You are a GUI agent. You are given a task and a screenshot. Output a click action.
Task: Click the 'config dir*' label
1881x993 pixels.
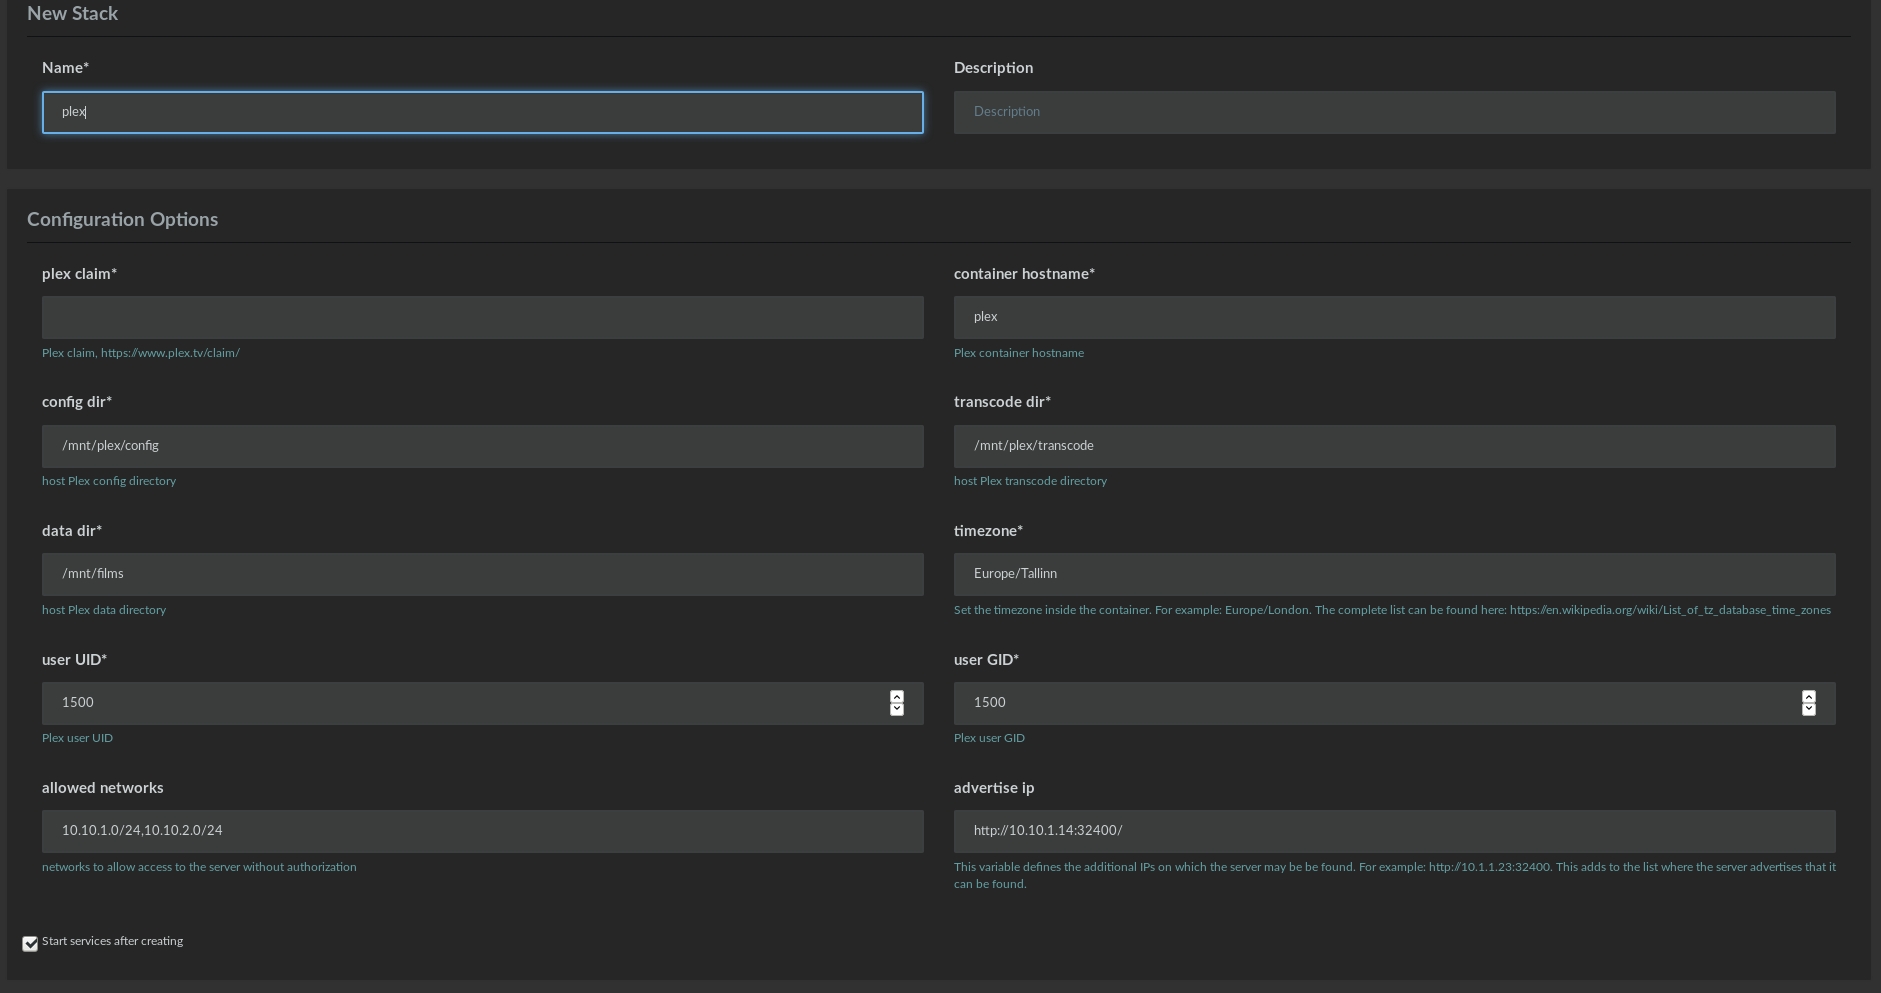point(77,402)
